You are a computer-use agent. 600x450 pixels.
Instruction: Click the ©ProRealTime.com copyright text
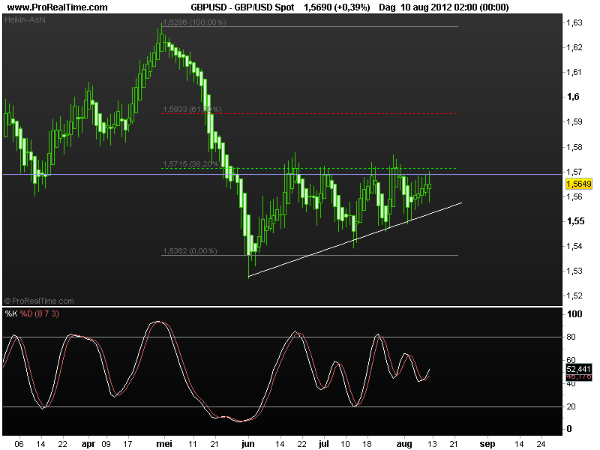click(x=39, y=301)
